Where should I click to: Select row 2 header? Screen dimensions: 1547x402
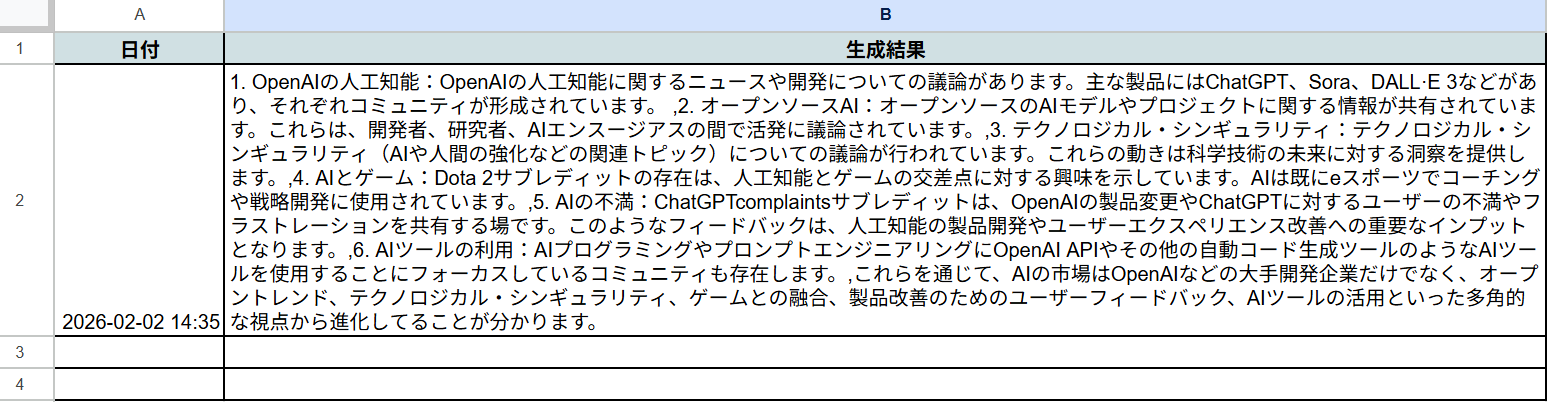[20, 200]
